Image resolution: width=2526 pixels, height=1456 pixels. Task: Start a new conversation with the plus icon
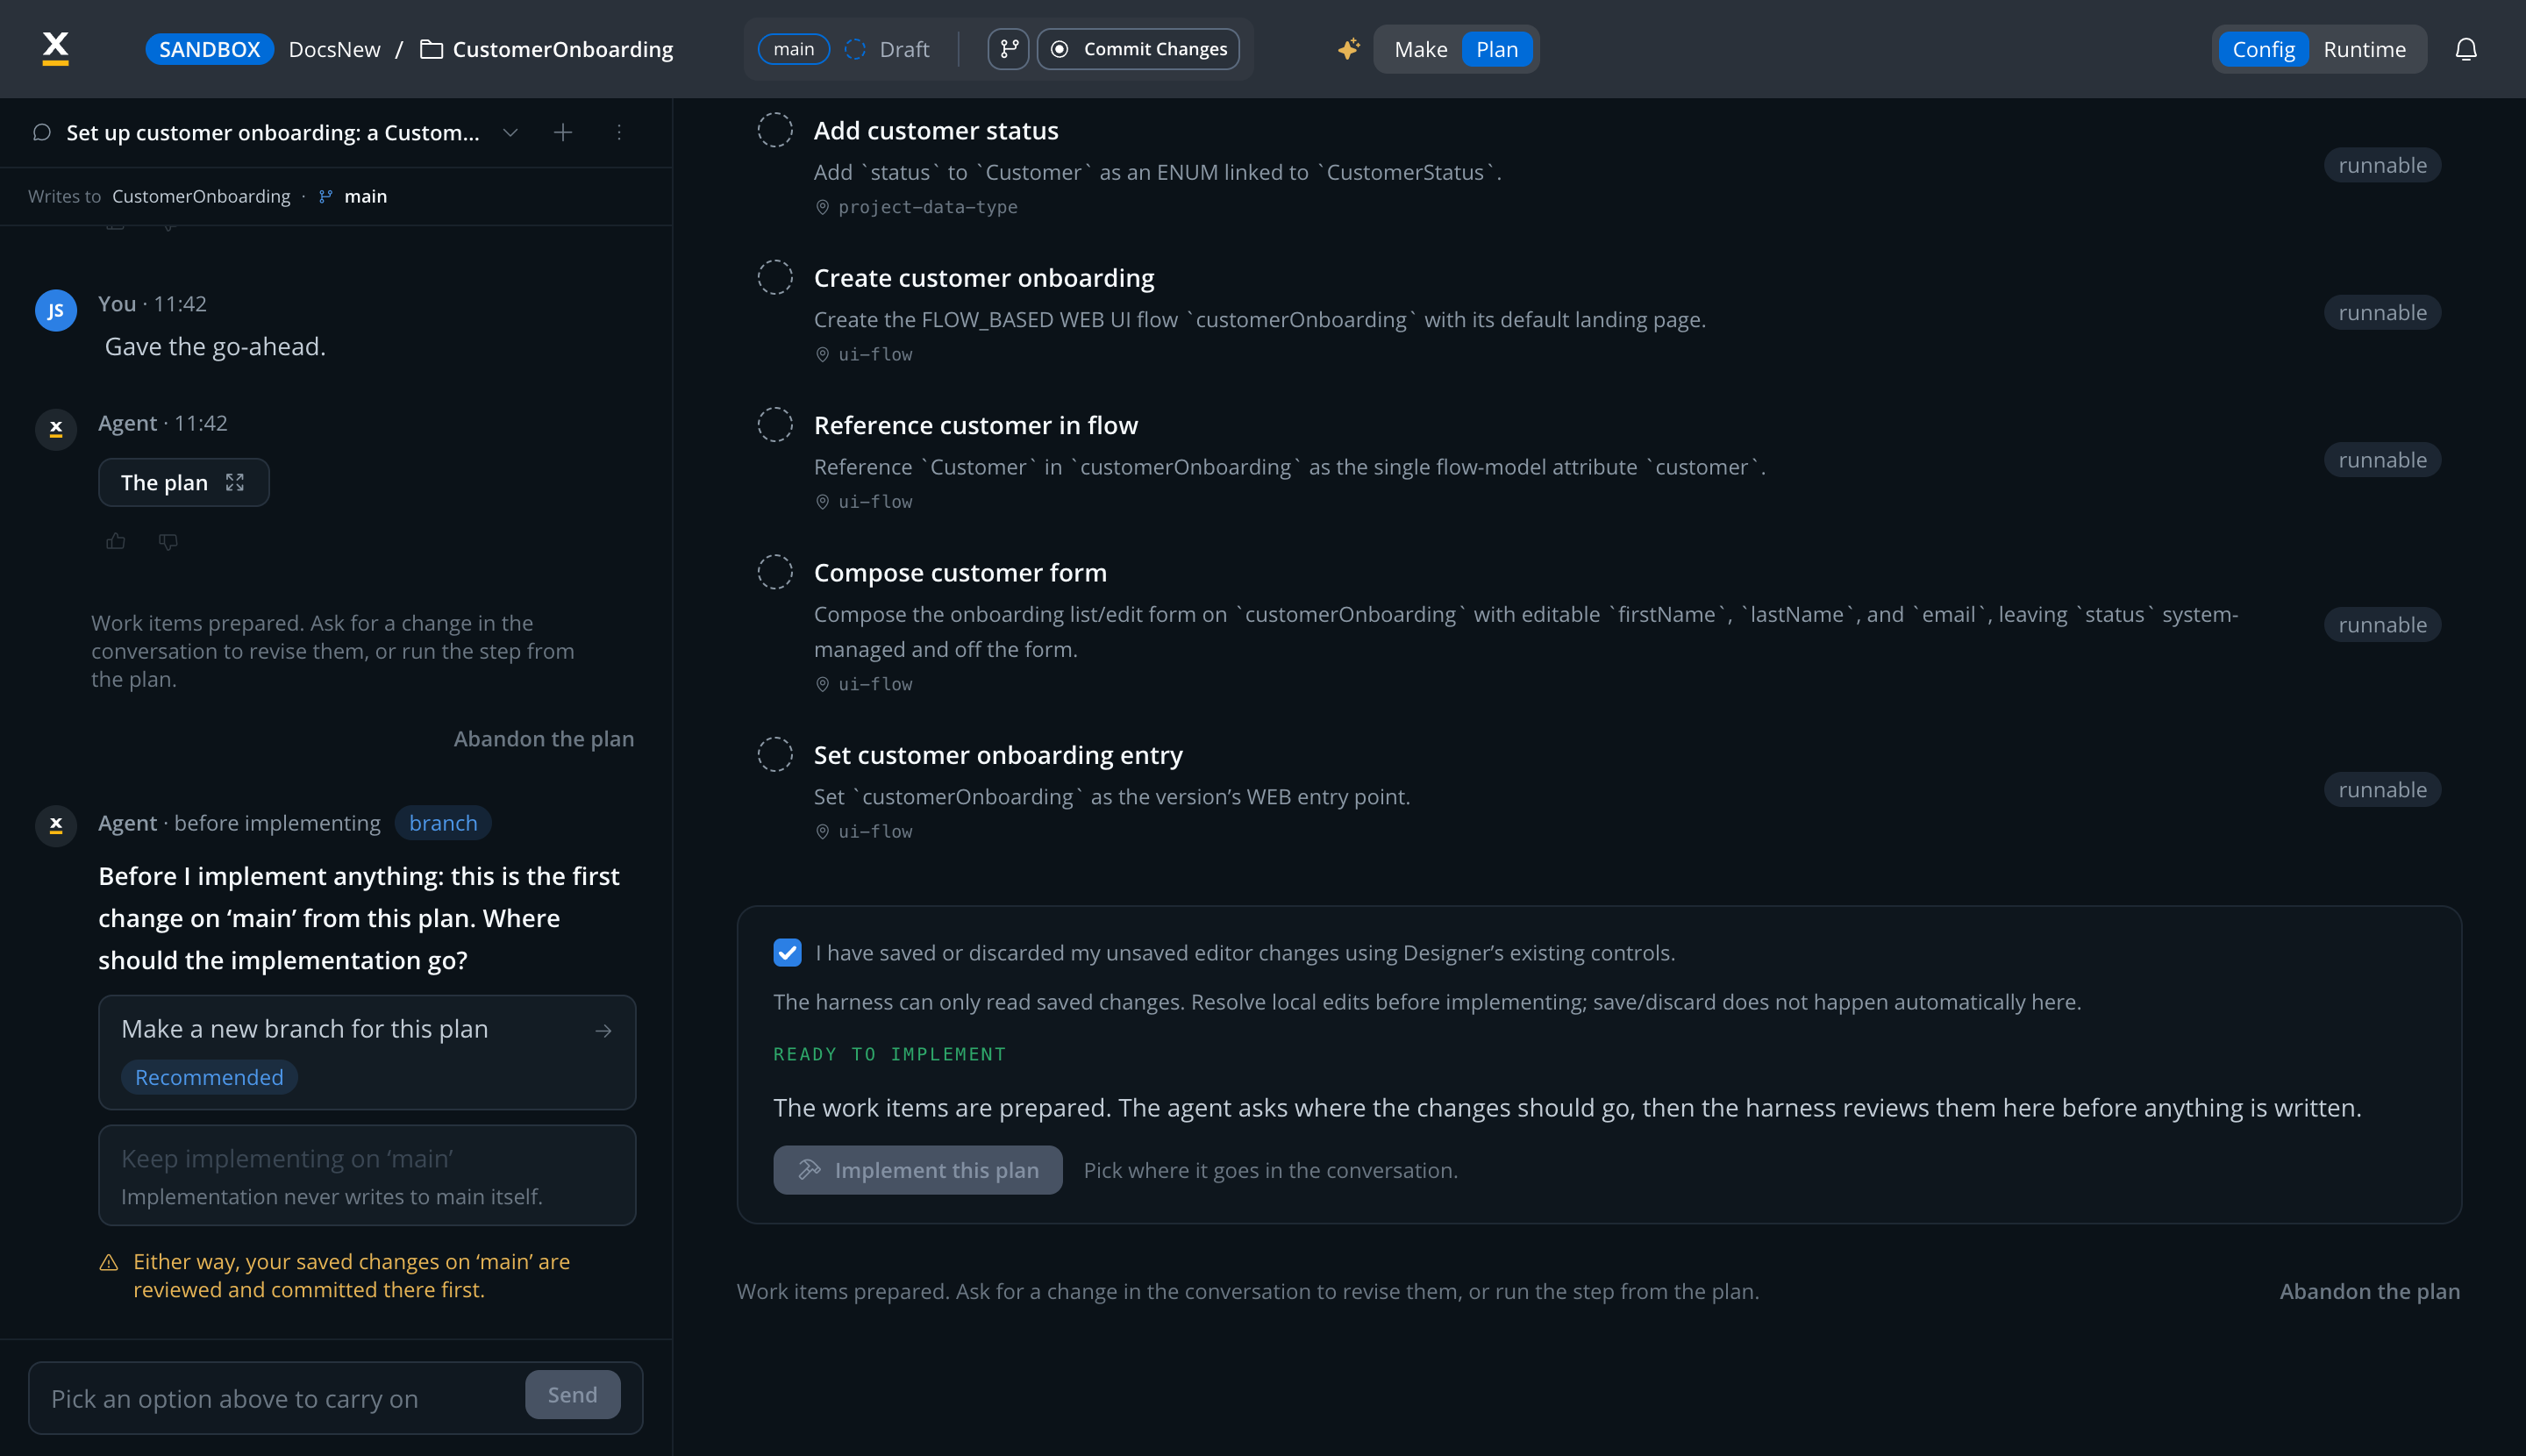pyautogui.click(x=563, y=132)
